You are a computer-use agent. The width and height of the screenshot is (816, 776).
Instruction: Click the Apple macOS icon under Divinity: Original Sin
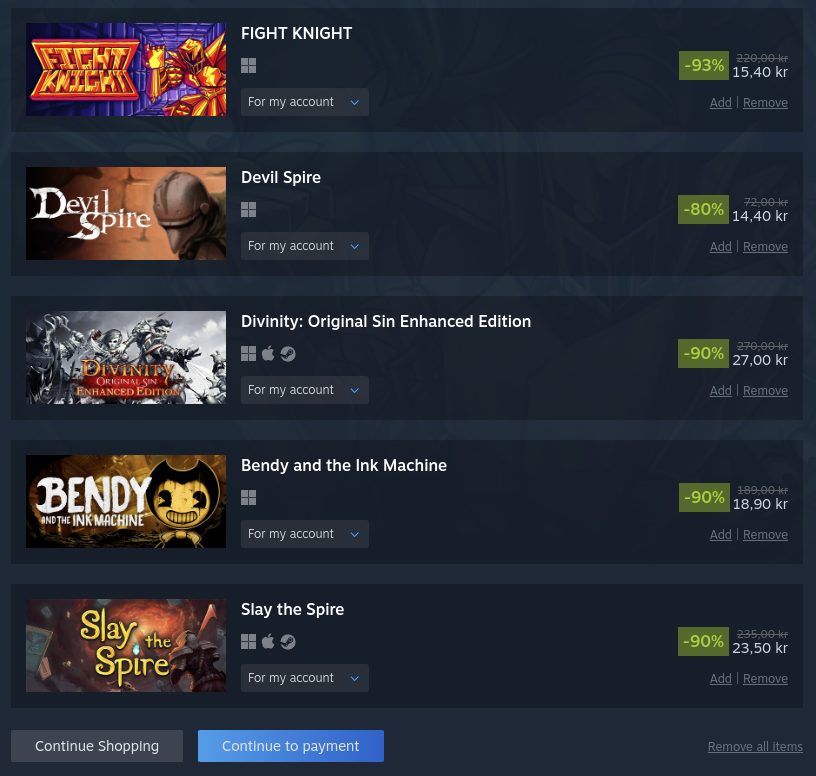coord(268,354)
